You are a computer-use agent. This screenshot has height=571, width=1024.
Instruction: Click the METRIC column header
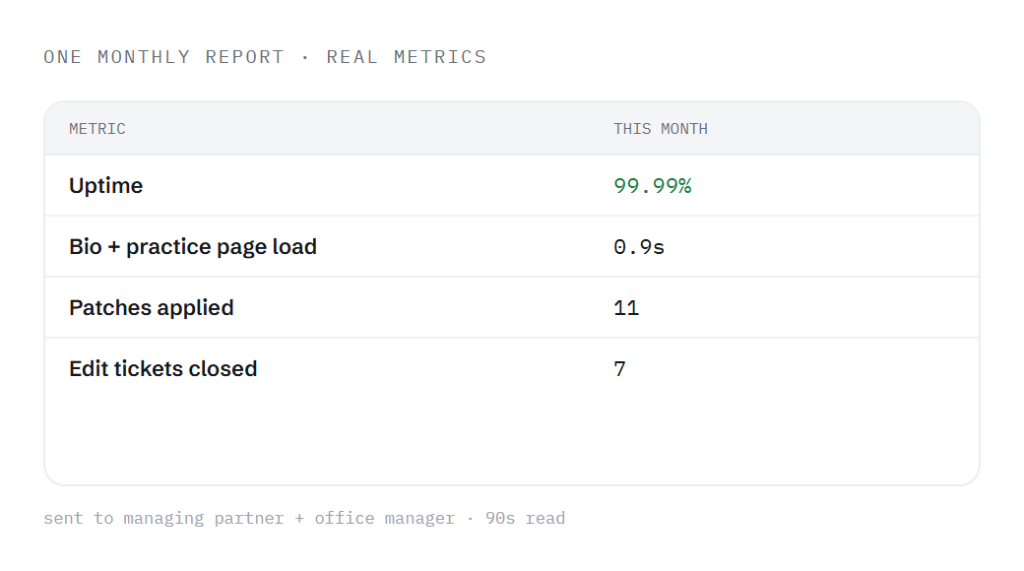tap(97, 129)
